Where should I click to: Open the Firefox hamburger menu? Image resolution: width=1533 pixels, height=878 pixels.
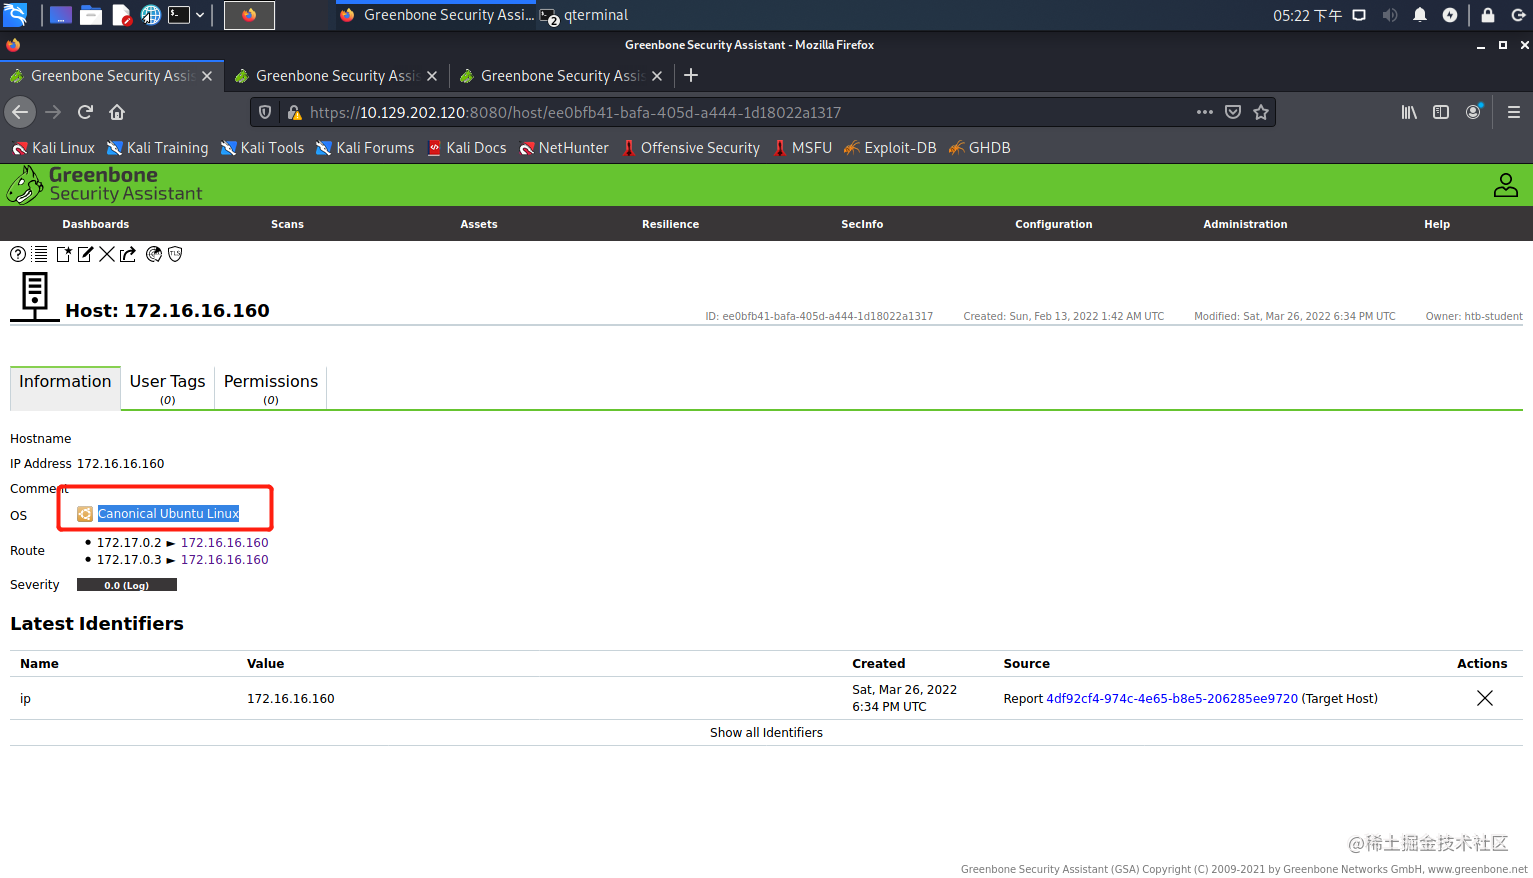[1514, 112]
